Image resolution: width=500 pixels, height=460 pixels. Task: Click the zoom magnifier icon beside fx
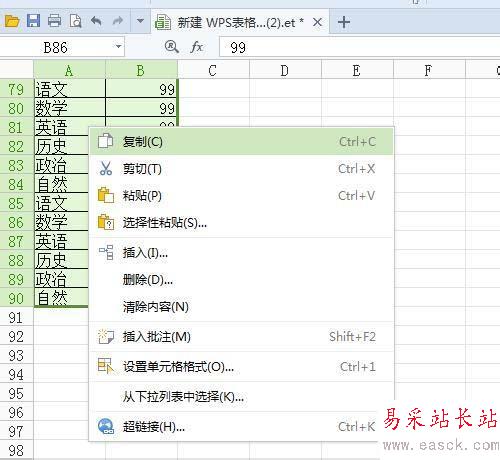tap(172, 47)
